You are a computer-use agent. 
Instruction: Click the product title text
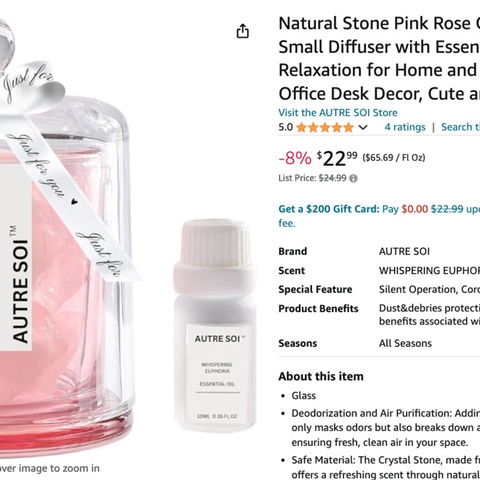[x=379, y=59]
